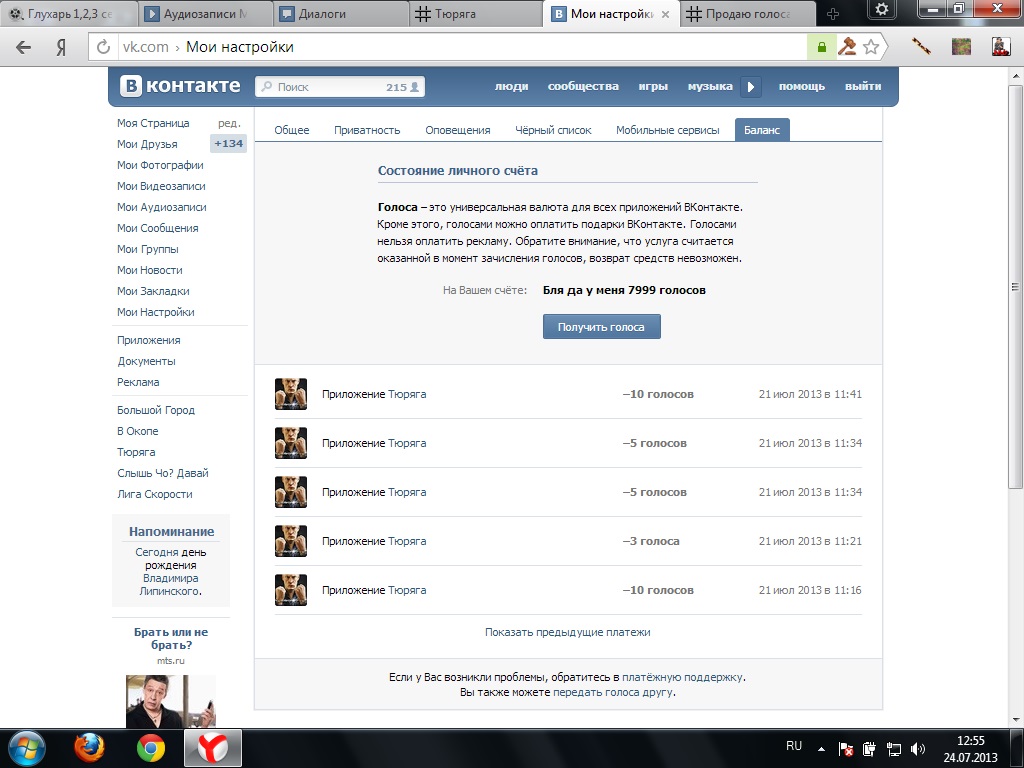
Task: Switch to Продаю голоса tab
Action: (748, 14)
